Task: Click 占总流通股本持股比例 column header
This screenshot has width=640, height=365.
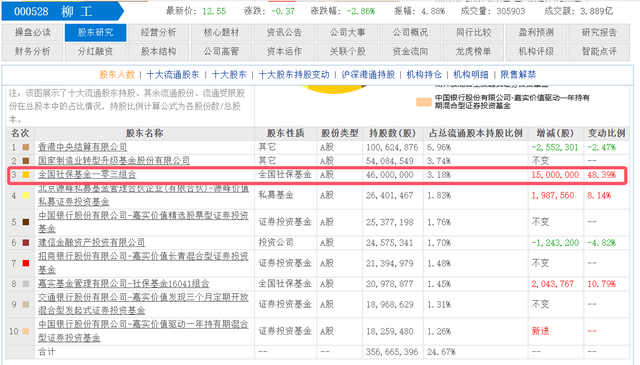Action: (476, 133)
